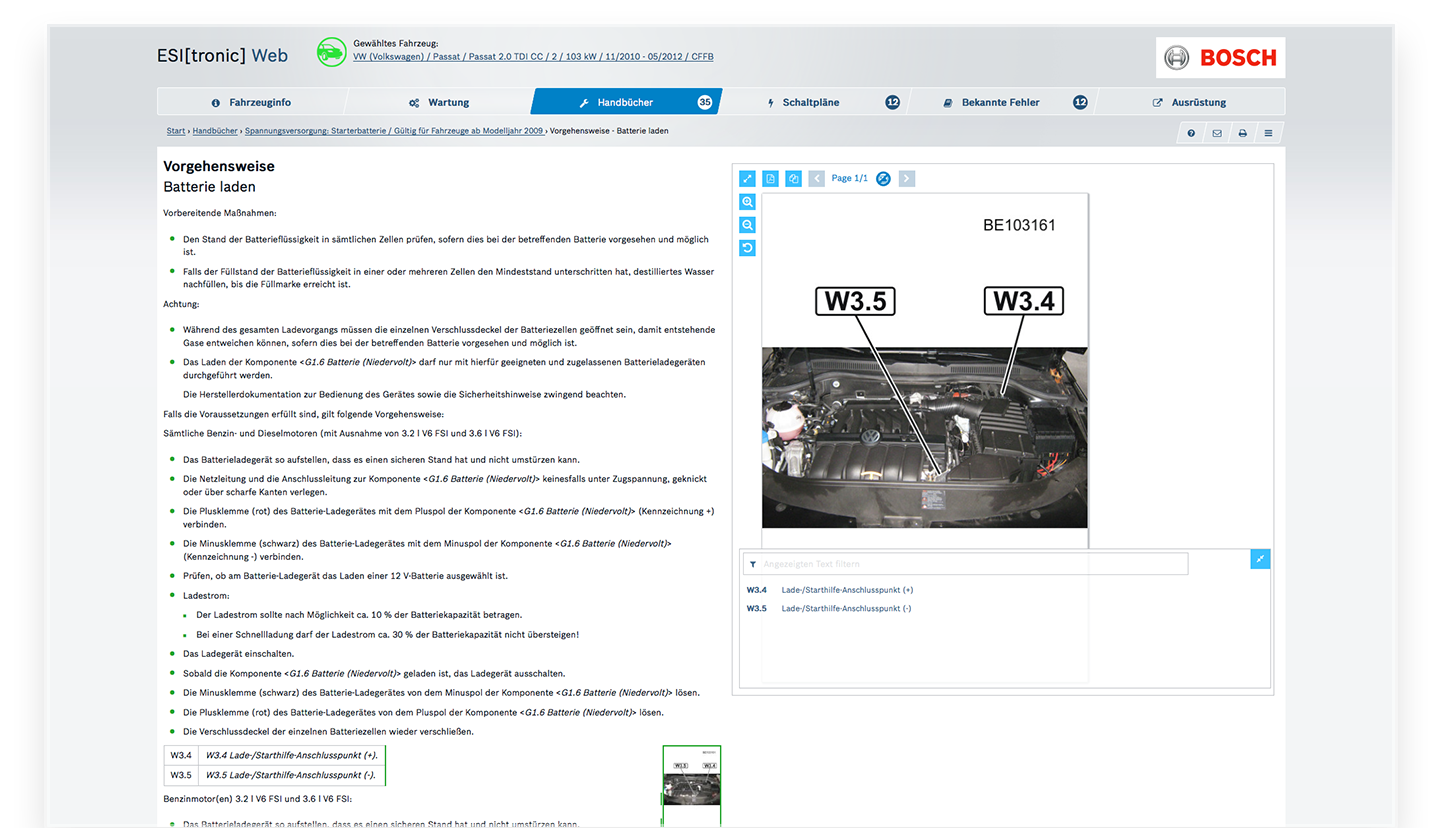The width and height of the screenshot is (1440, 828).
Task: Go to Start in breadcrumb
Action: pos(176,131)
